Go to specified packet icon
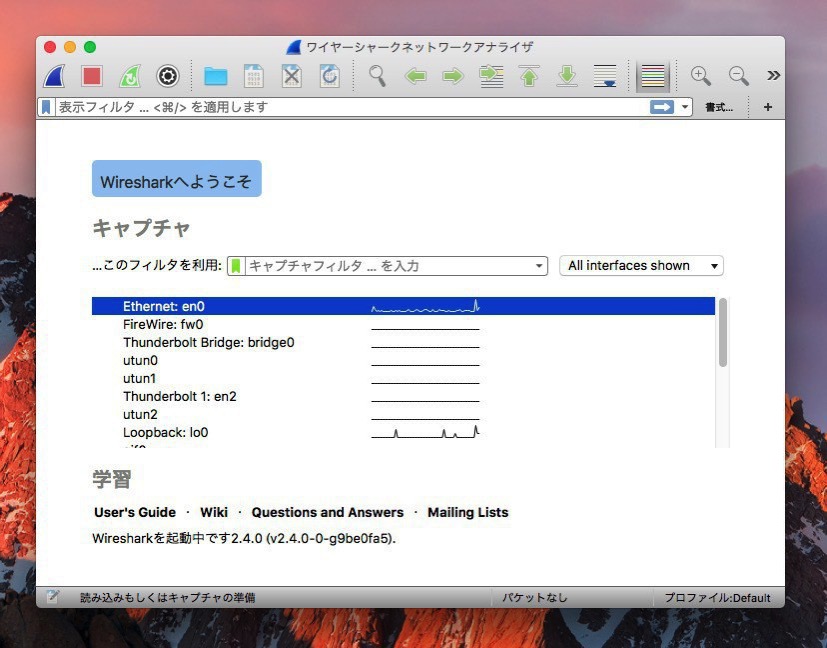 (491, 76)
